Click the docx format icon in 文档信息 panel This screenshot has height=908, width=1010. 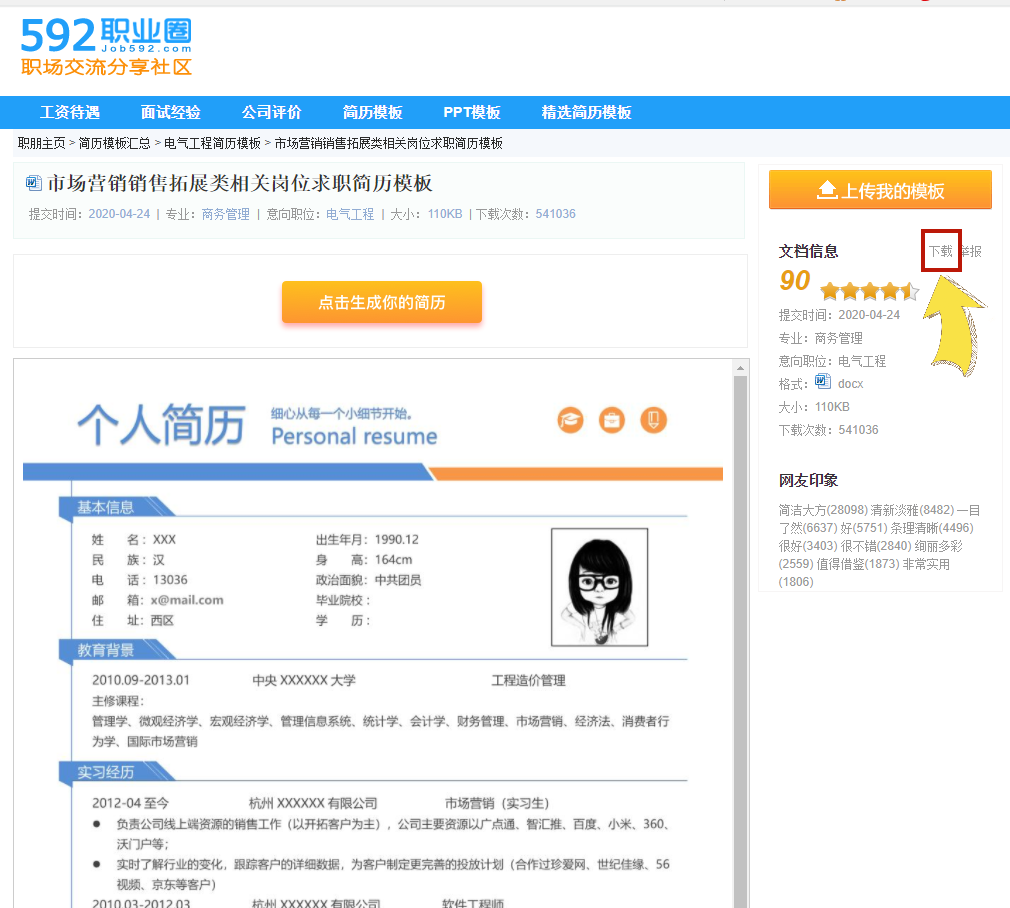(823, 382)
